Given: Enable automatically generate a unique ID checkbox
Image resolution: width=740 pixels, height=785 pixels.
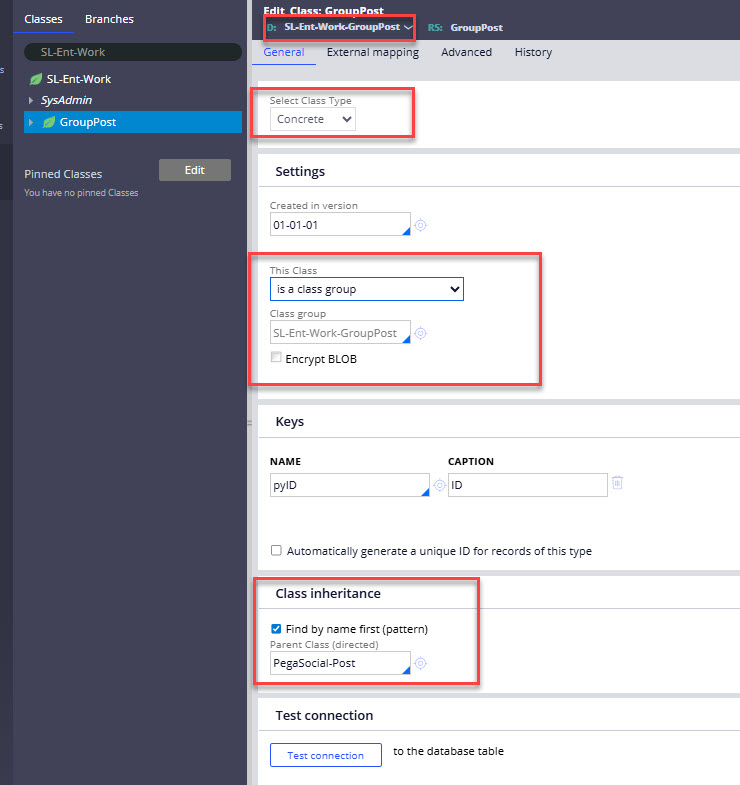Looking at the screenshot, I should coord(277,551).
